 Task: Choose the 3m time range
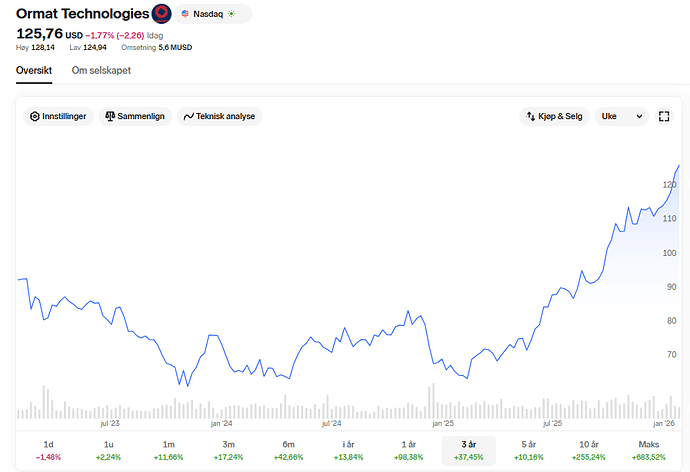(228, 450)
